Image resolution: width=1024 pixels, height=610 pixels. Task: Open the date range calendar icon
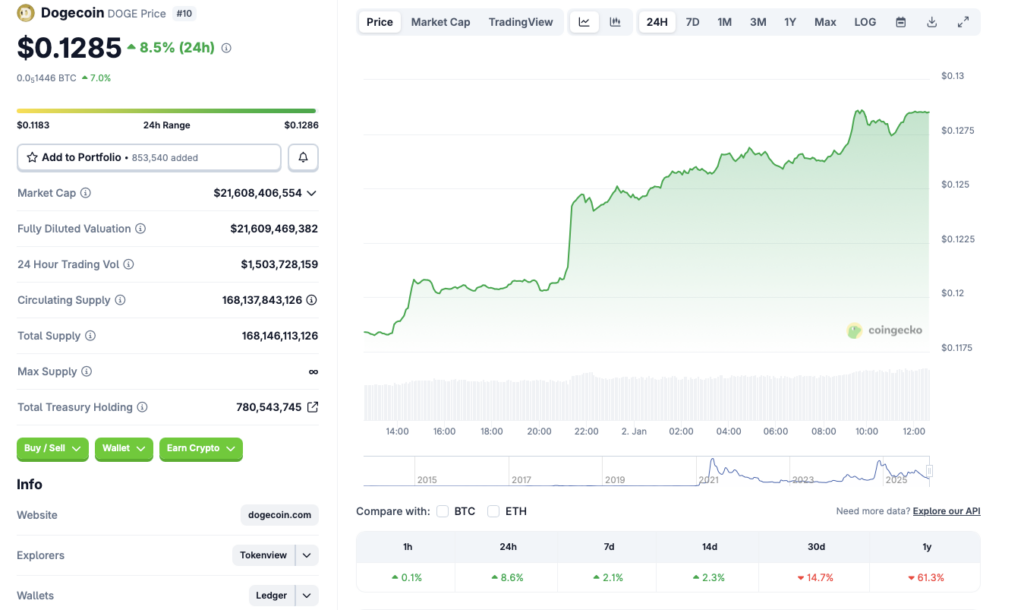click(x=899, y=21)
